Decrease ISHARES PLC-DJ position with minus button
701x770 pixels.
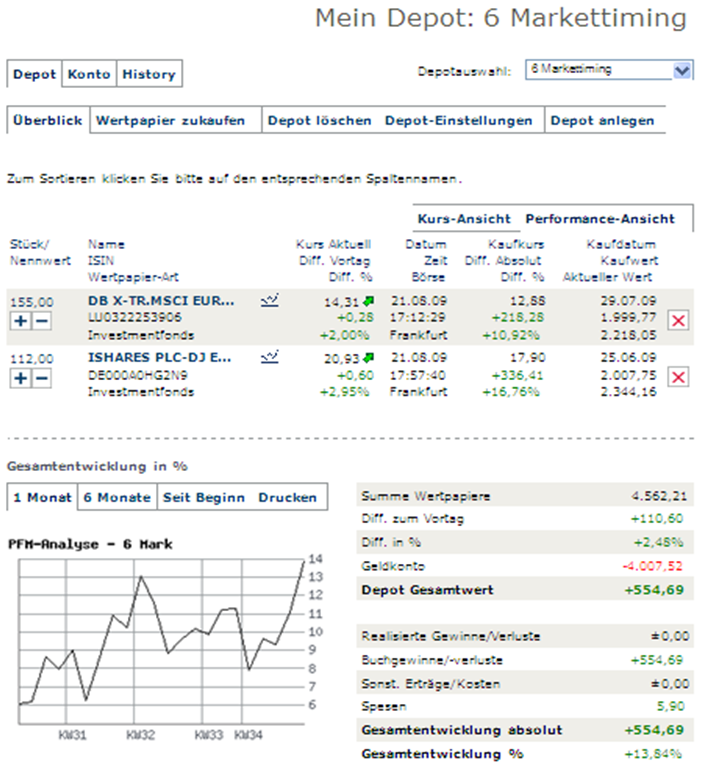(x=41, y=377)
